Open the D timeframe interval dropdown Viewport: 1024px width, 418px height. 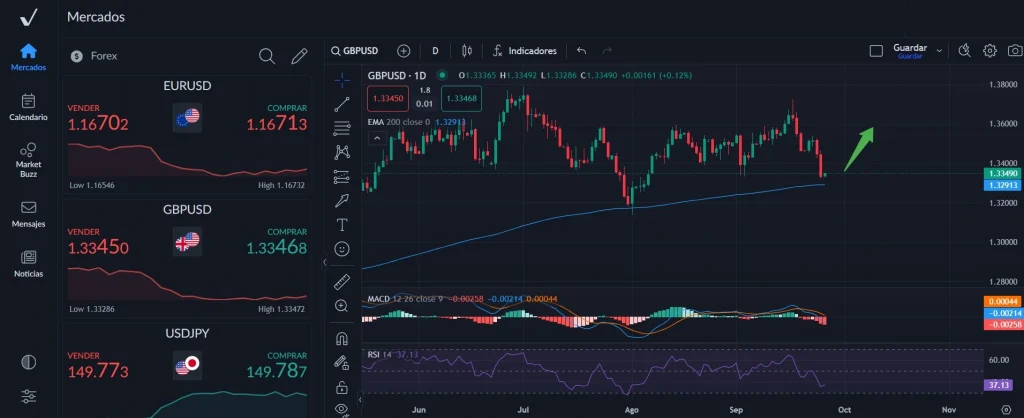coord(435,50)
